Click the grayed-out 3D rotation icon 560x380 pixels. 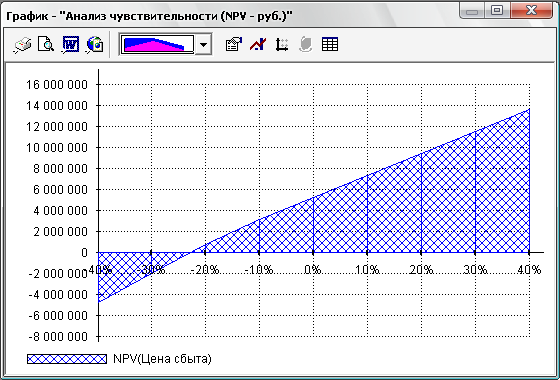point(305,45)
